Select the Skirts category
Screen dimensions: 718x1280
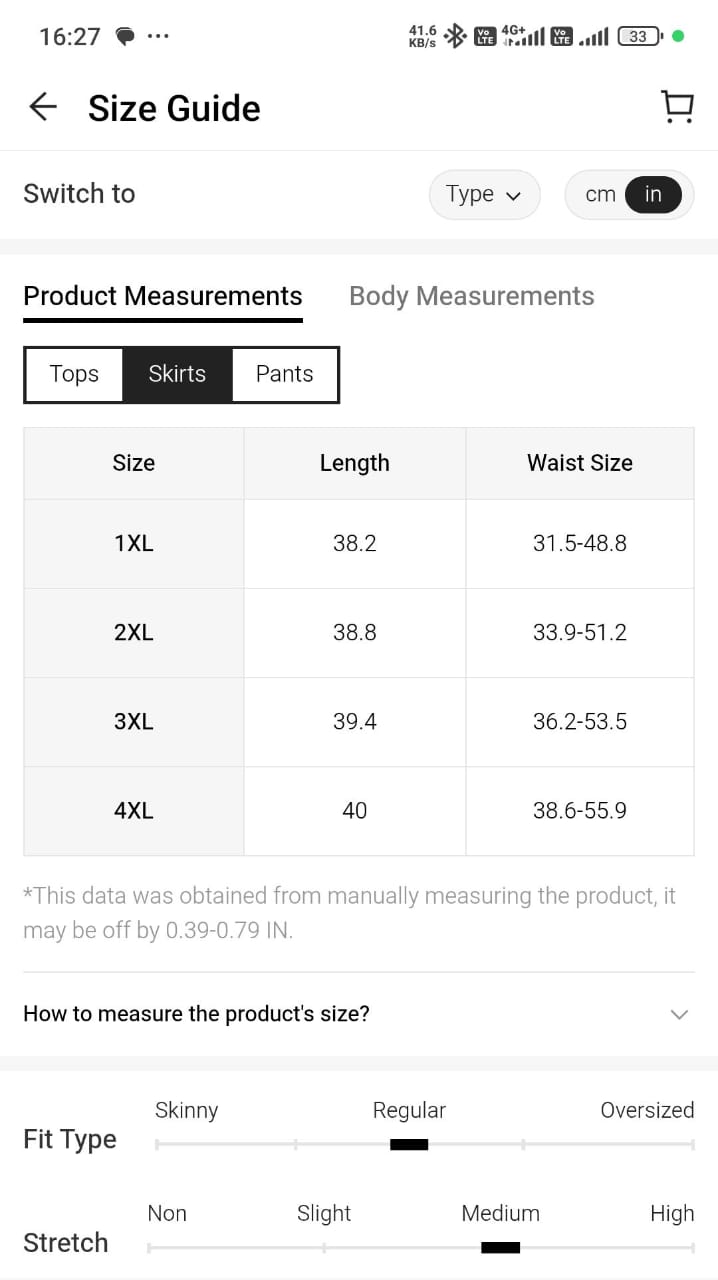[177, 374]
